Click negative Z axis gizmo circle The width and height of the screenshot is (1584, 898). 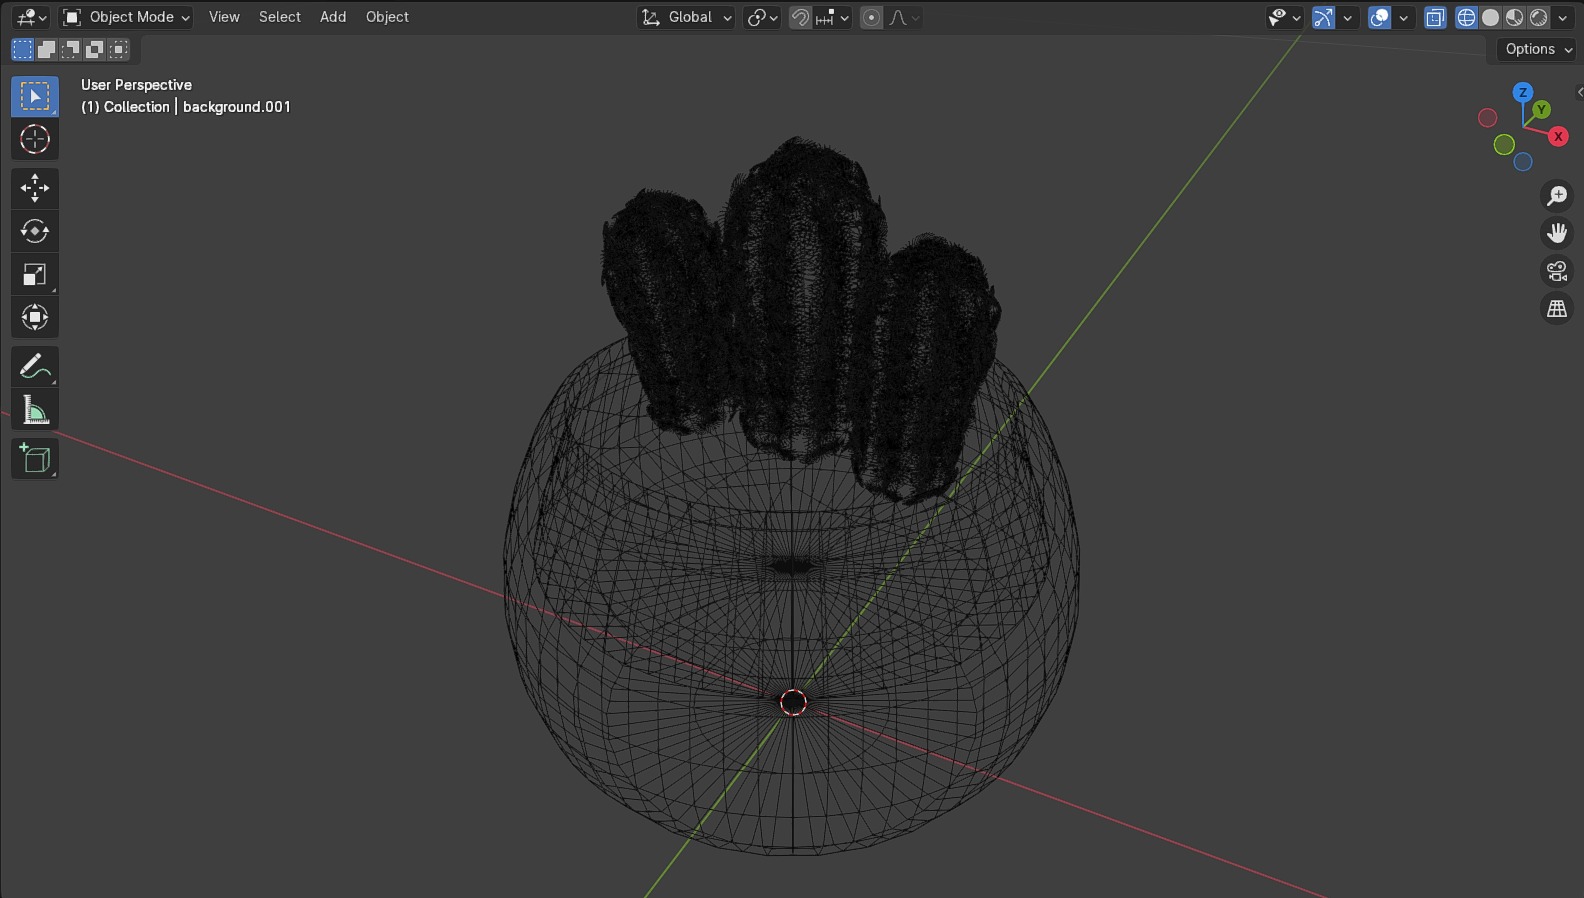(x=1523, y=162)
